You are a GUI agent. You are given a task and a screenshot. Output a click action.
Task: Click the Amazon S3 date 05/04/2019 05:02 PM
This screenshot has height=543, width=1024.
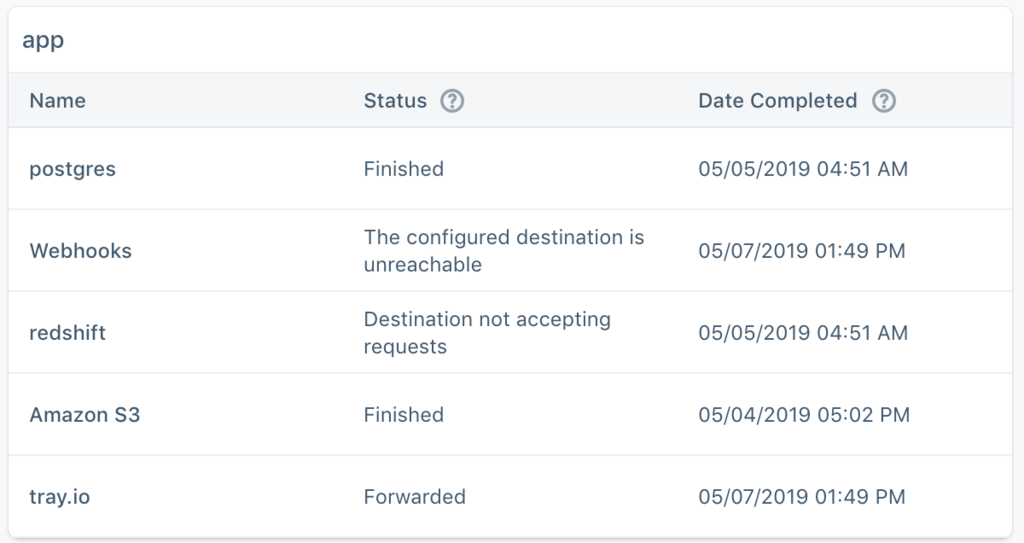pos(804,414)
